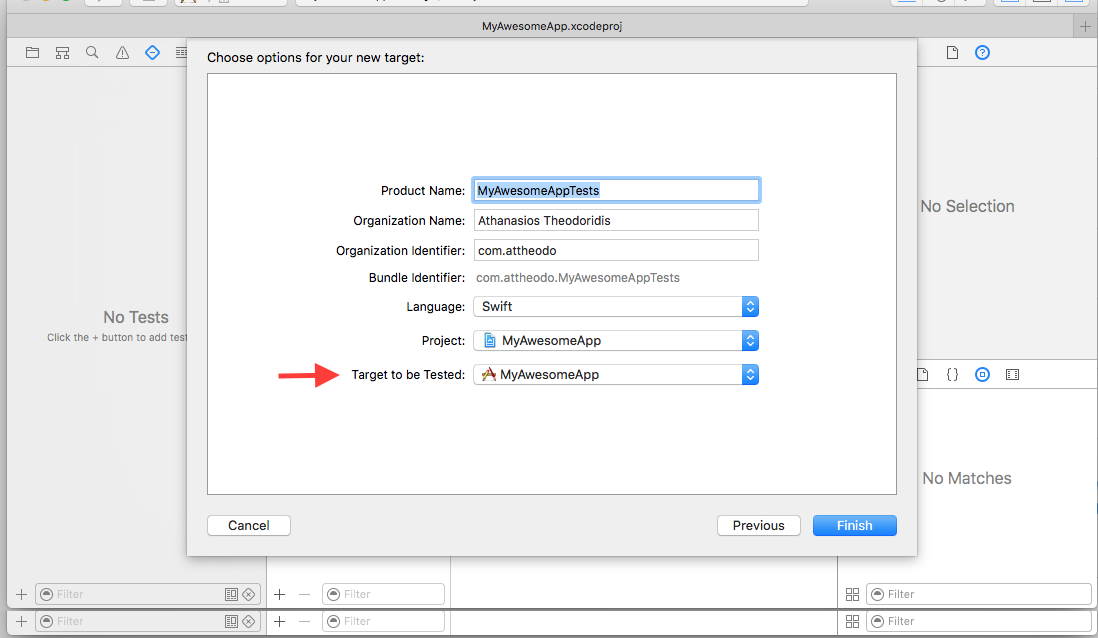Screen dimensions: 1098x638
Task: Click the 'No Matches' library text
Action: click(967, 478)
